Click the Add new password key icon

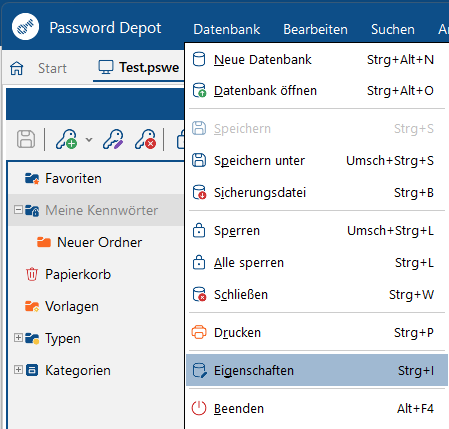66,139
